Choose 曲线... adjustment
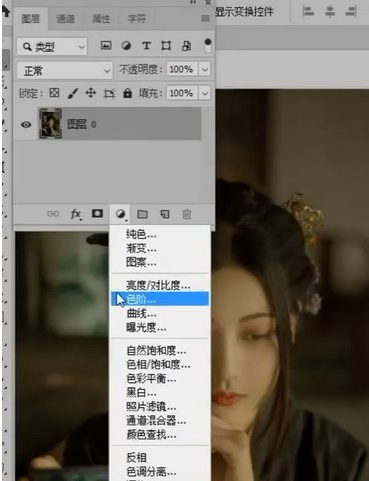 160,313
